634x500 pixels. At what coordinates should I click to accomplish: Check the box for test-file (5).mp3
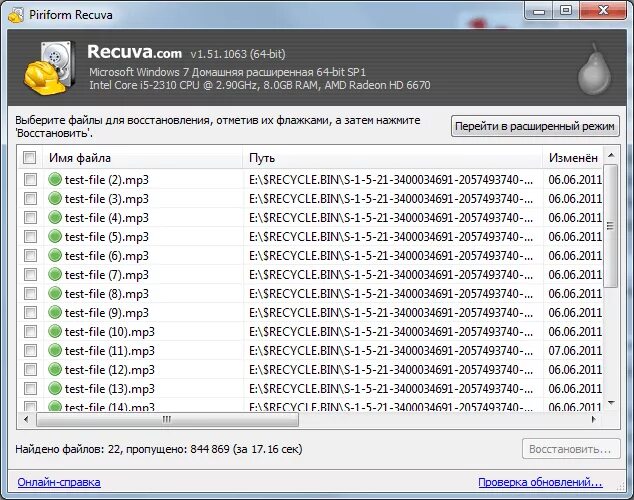(30, 236)
